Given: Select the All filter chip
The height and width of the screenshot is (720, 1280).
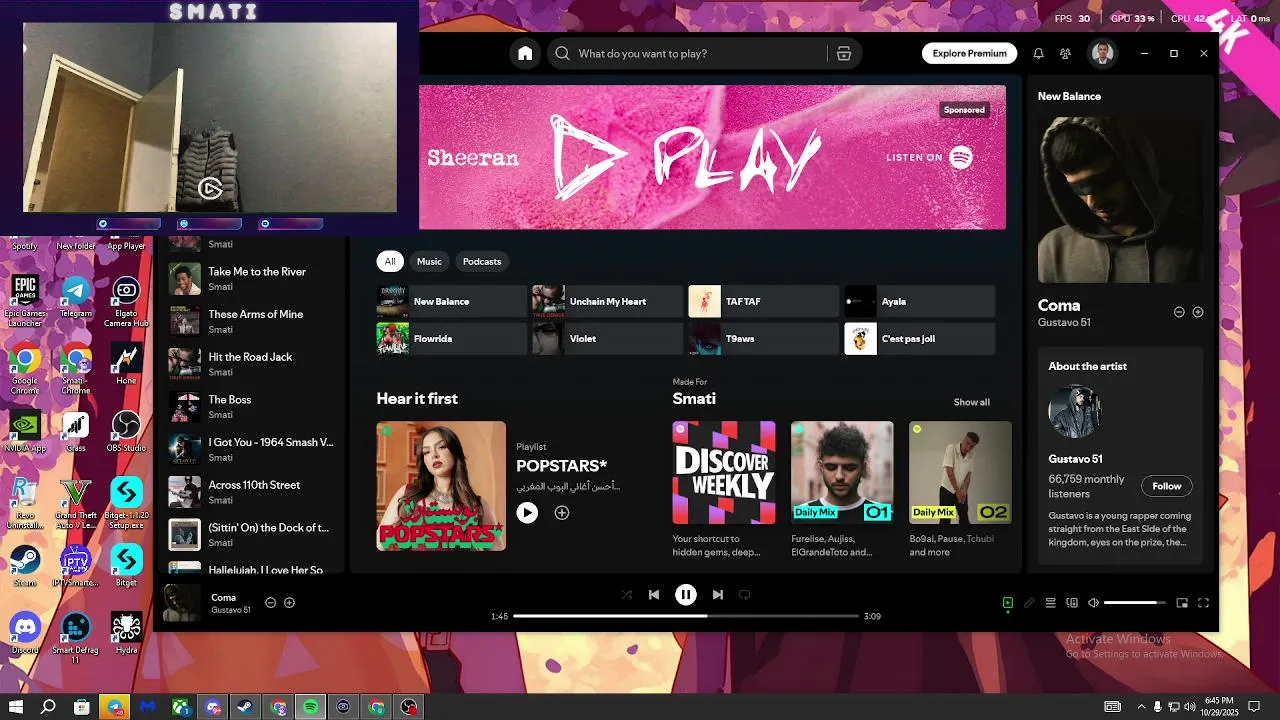Looking at the screenshot, I should click(x=390, y=262).
